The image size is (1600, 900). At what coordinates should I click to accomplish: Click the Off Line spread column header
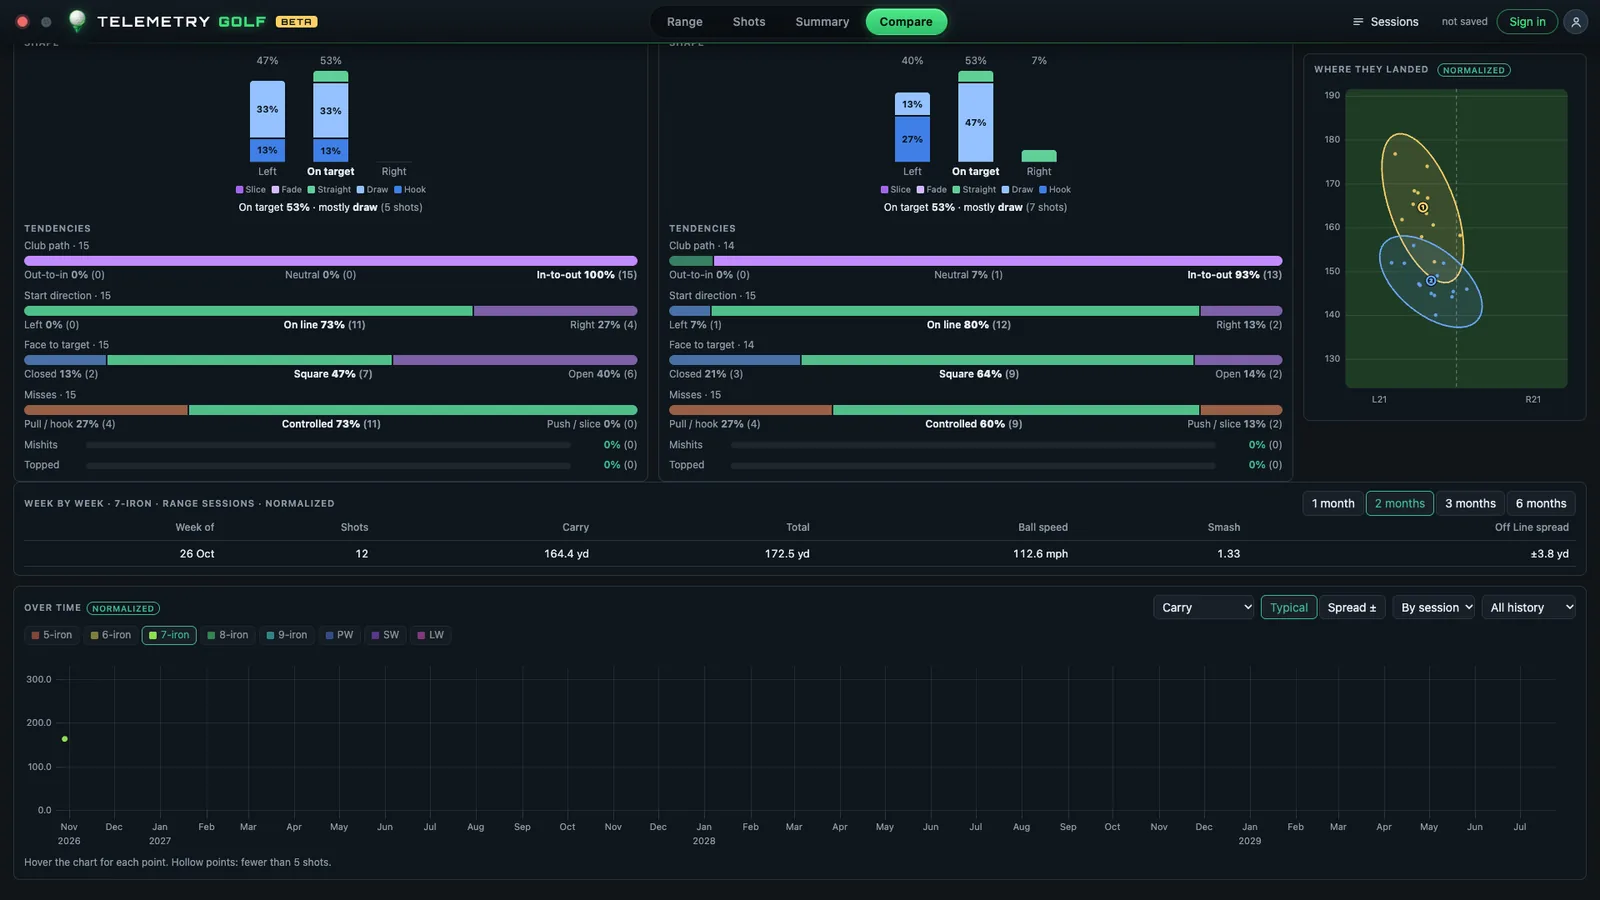[x=1532, y=527]
